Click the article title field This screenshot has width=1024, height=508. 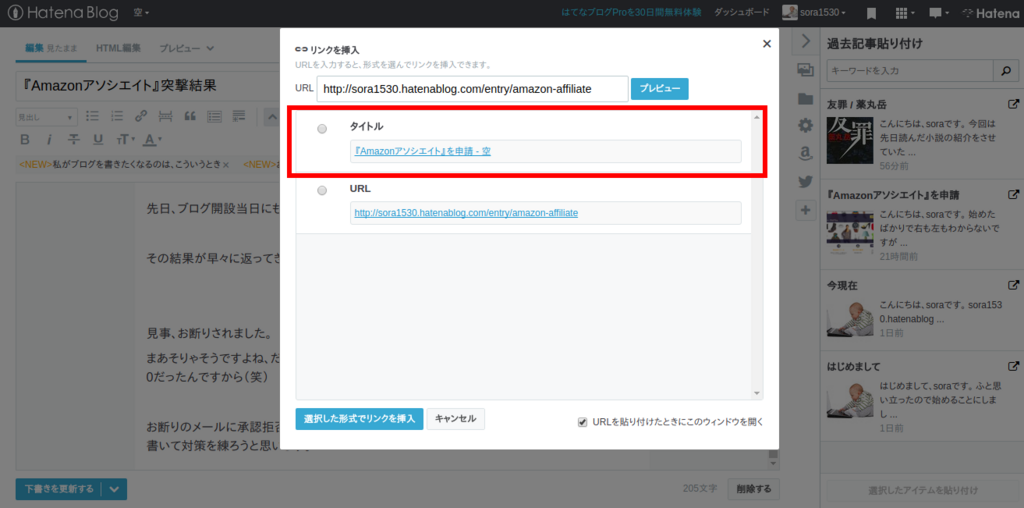147,86
